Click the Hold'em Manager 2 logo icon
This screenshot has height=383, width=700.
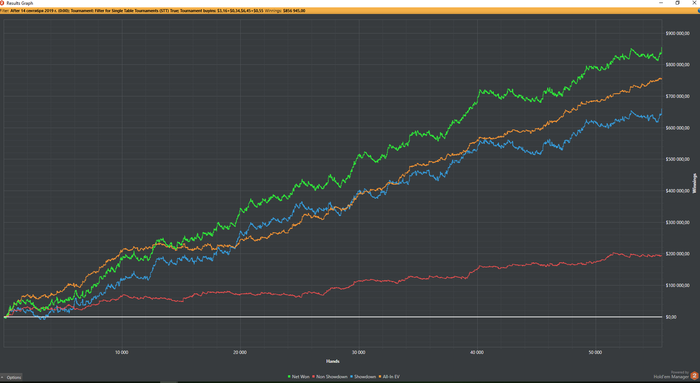[694, 376]
